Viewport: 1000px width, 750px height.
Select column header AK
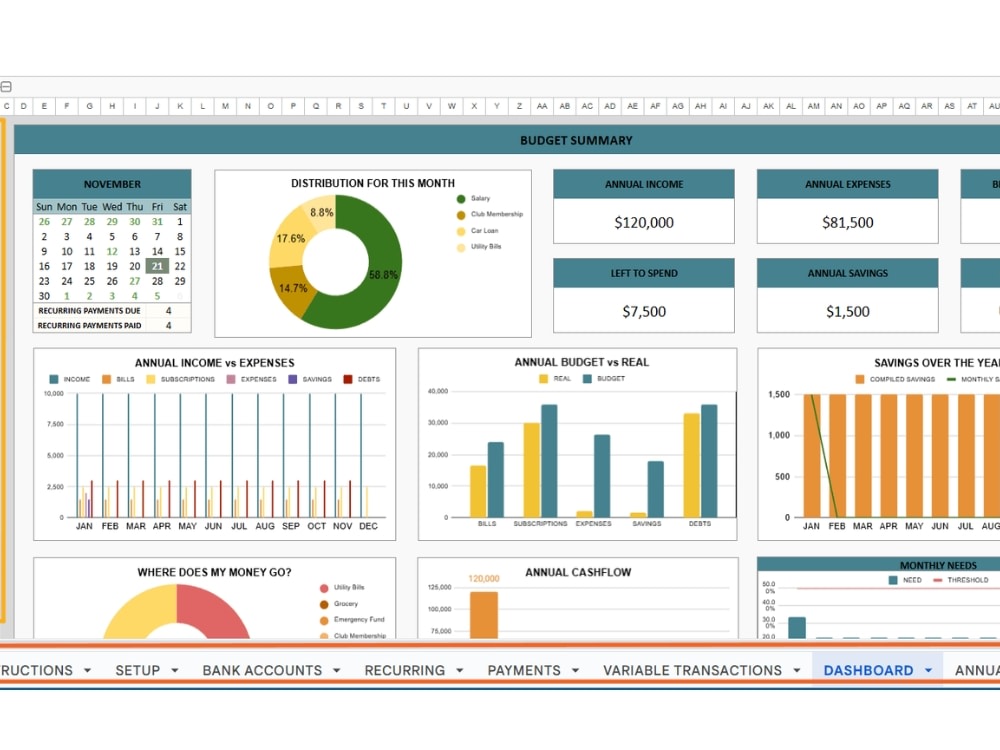point(768,106)
